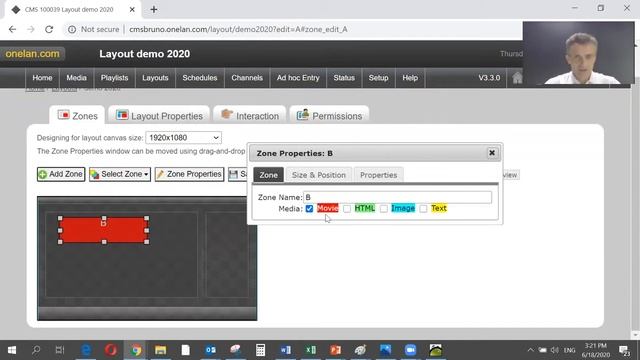The width and height of the screenshot is (640, 360).
Task: Switch to Chrome on the taskbar
Action: click(x=136, y=350)
